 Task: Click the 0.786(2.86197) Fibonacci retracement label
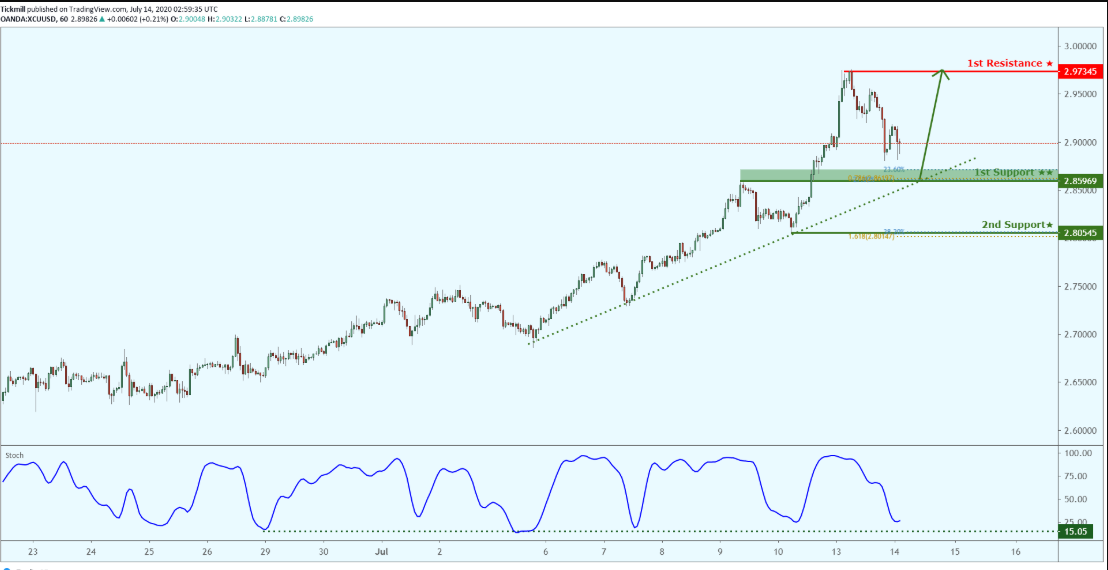tap(871, 178)
